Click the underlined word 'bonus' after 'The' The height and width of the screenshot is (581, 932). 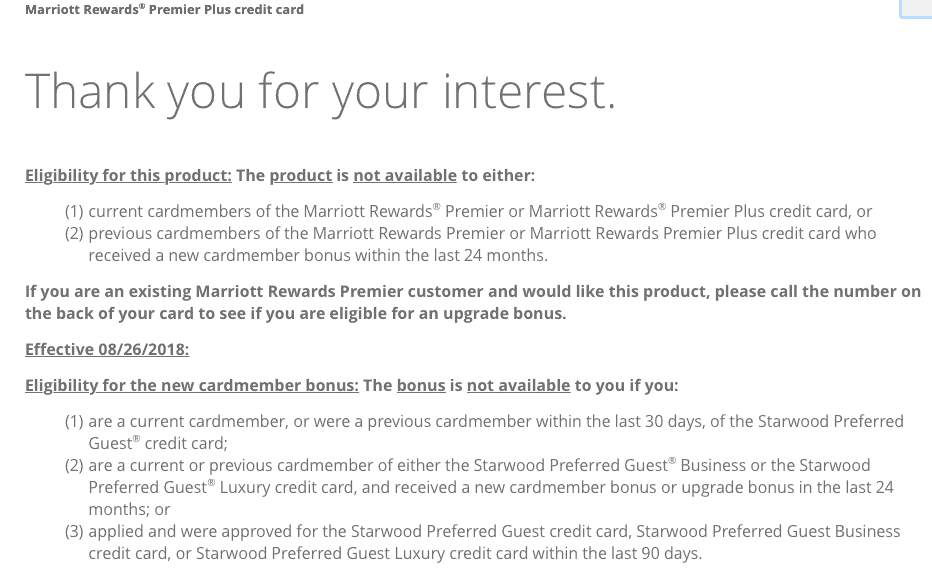coord(421,385)
